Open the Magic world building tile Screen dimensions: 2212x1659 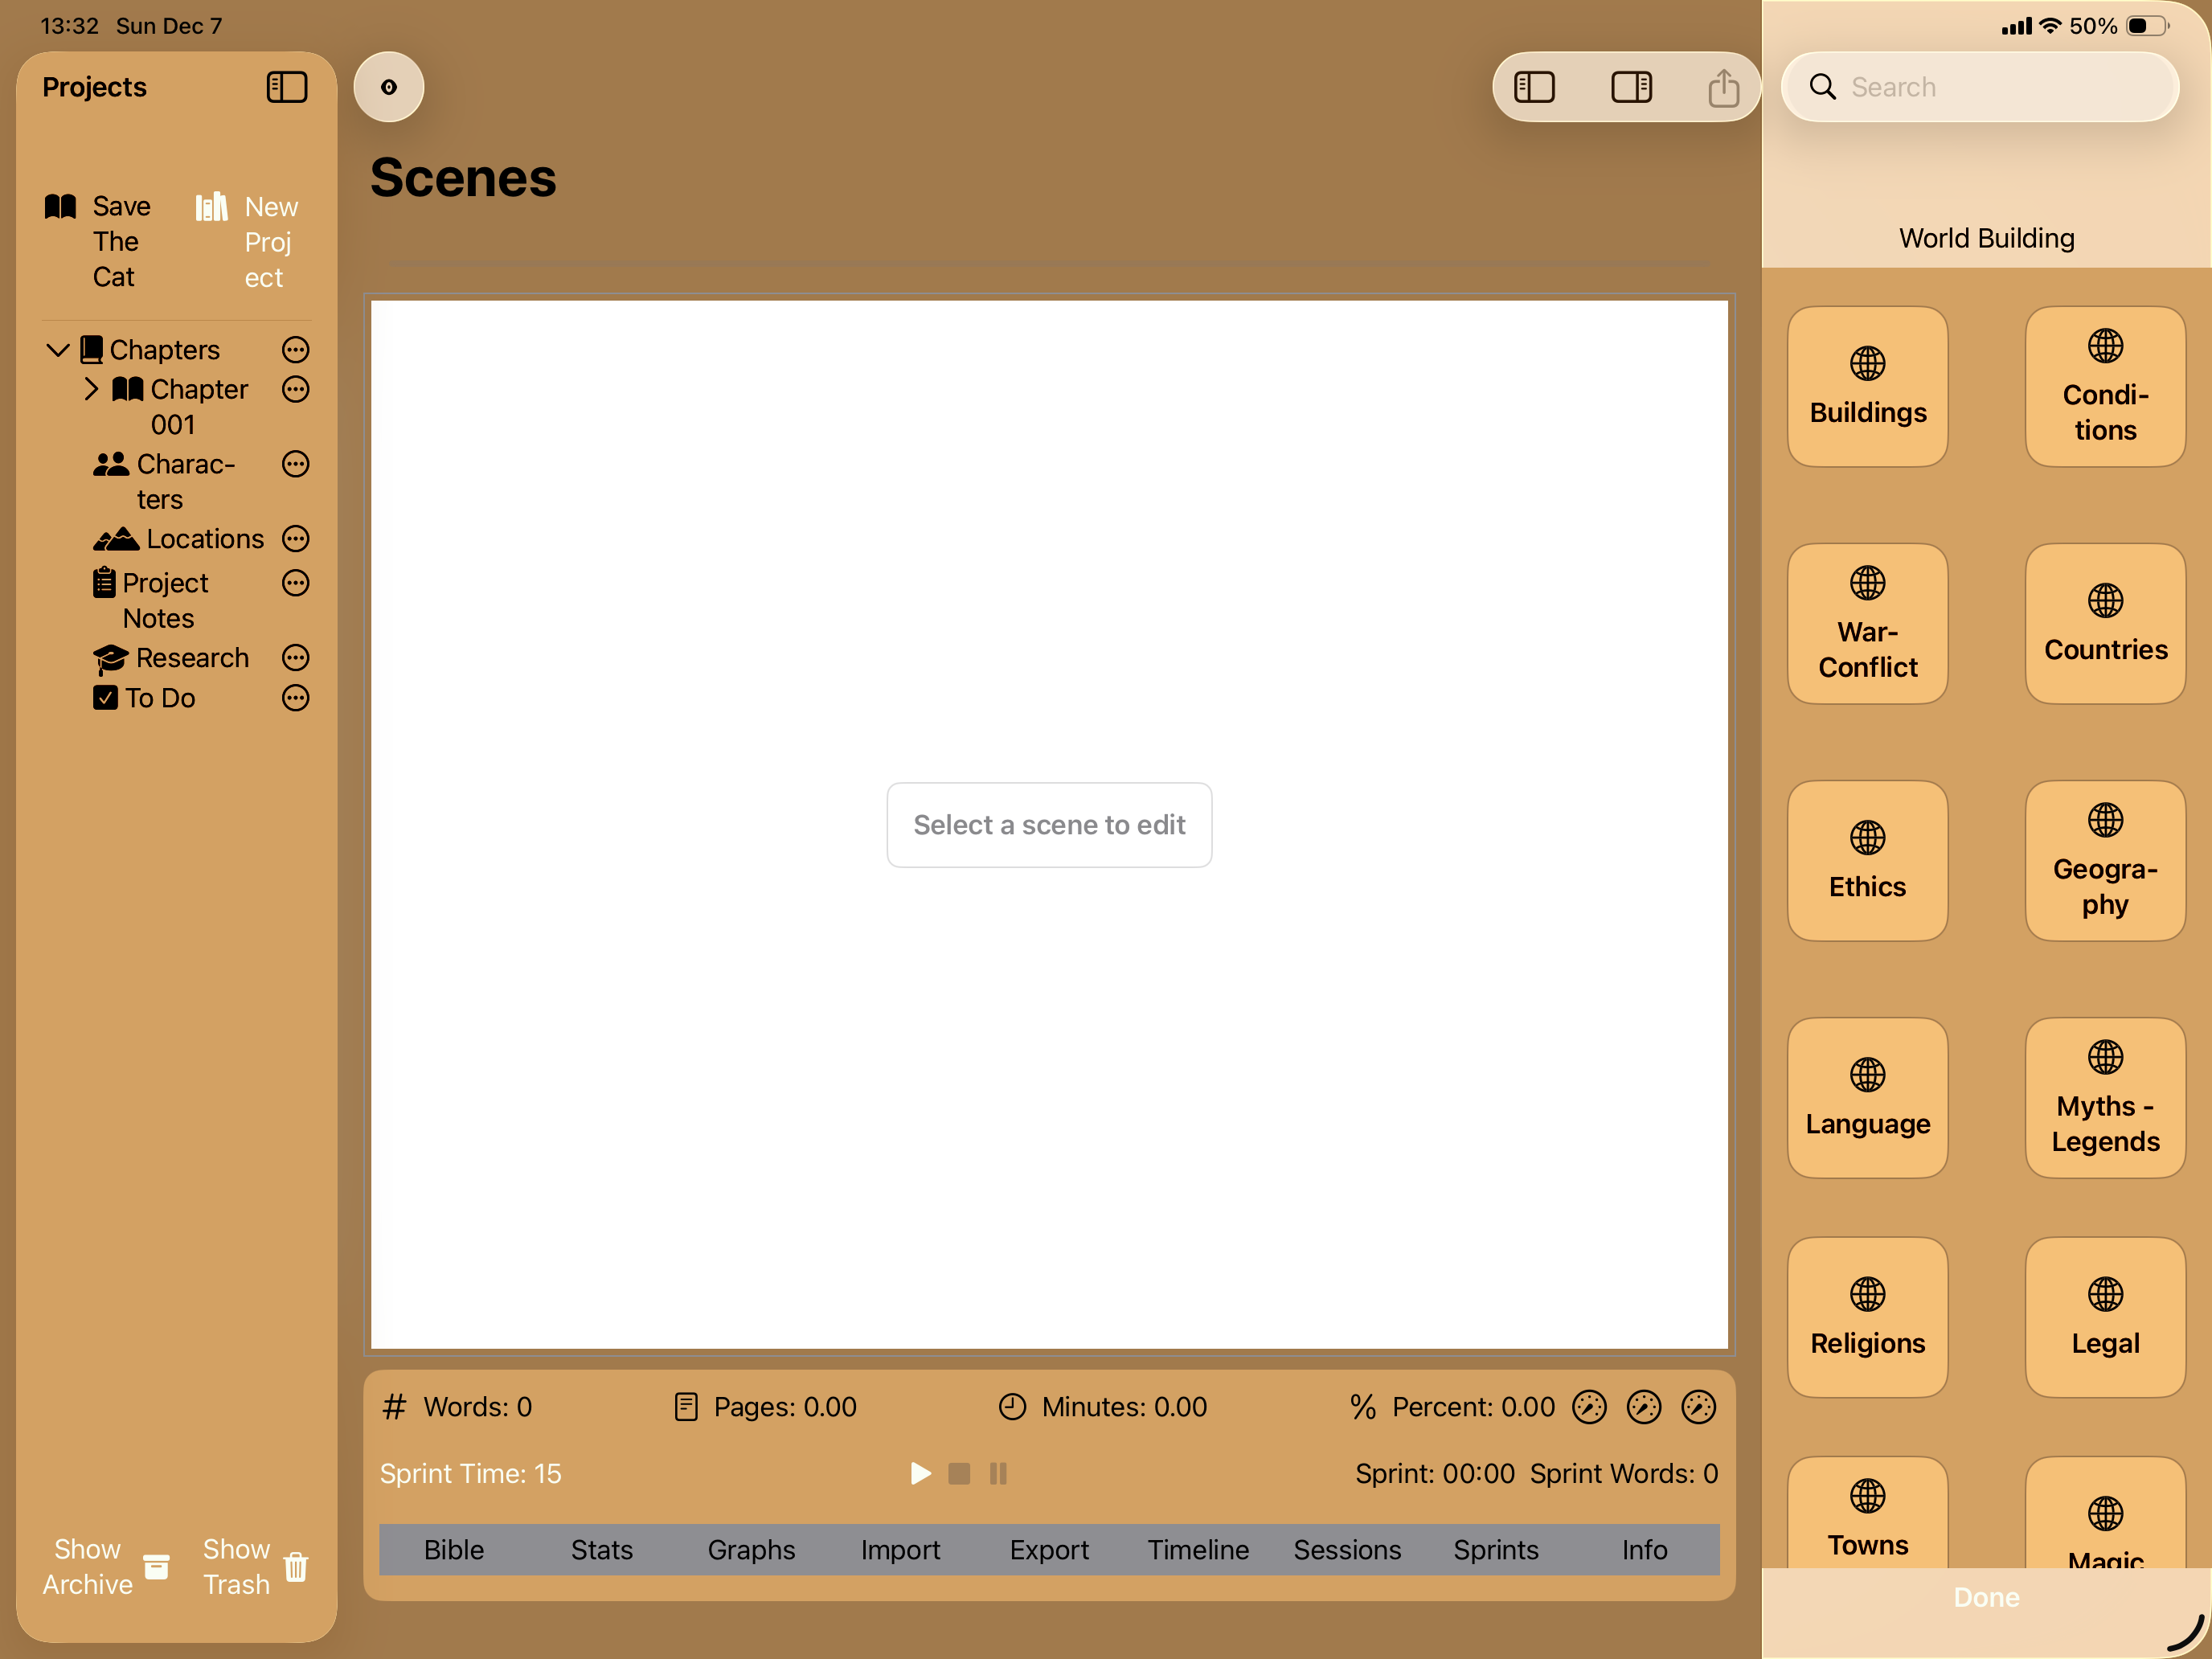[2104, 1520]
